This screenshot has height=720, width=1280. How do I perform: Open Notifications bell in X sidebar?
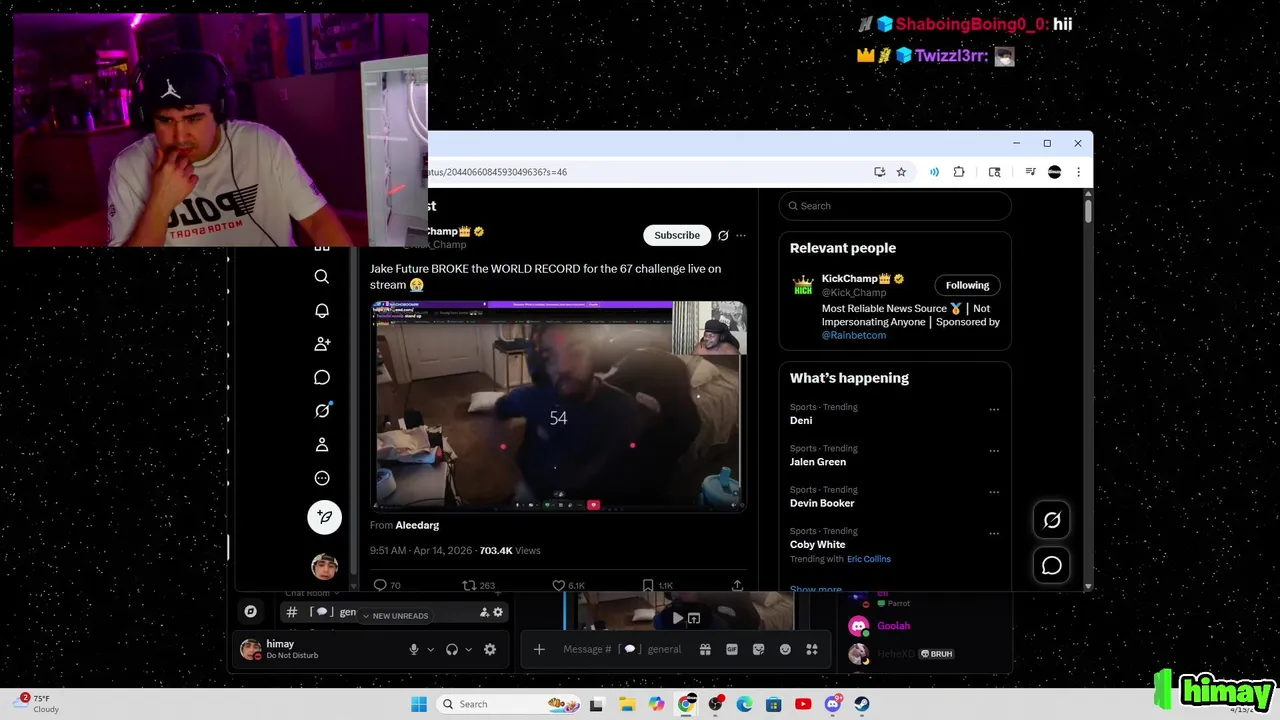click(x=322, y=311)
